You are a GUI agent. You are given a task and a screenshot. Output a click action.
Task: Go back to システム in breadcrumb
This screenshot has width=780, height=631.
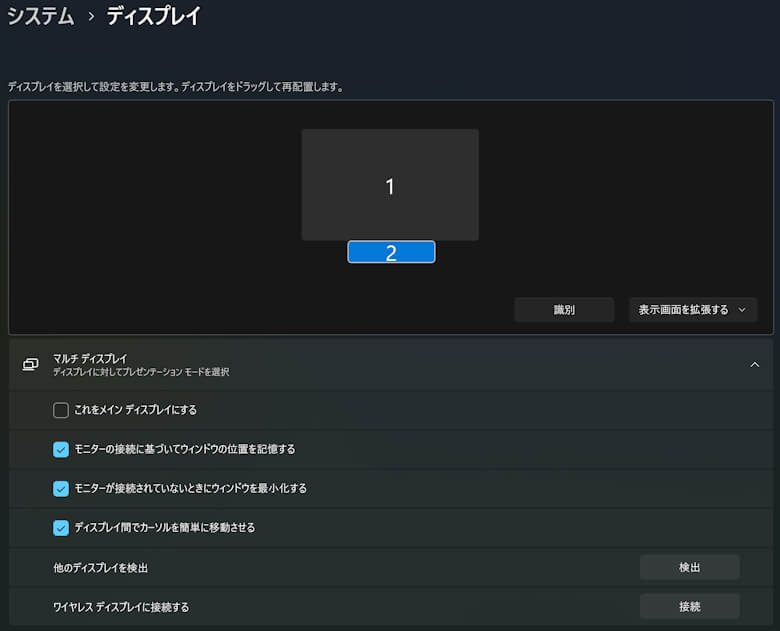[x=41, y=16]
